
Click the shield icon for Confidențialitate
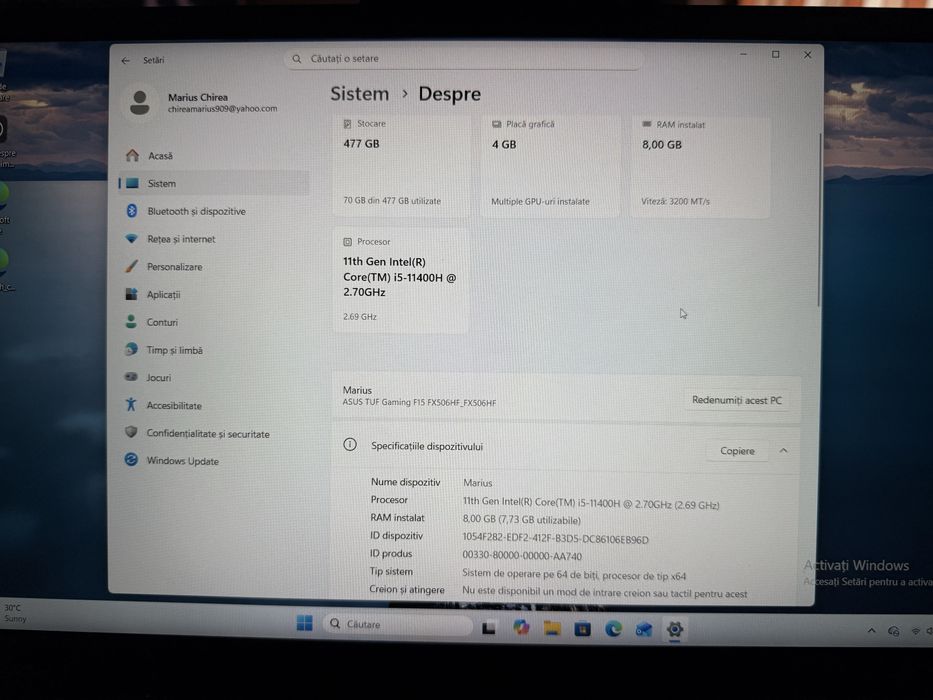point(131,432)
